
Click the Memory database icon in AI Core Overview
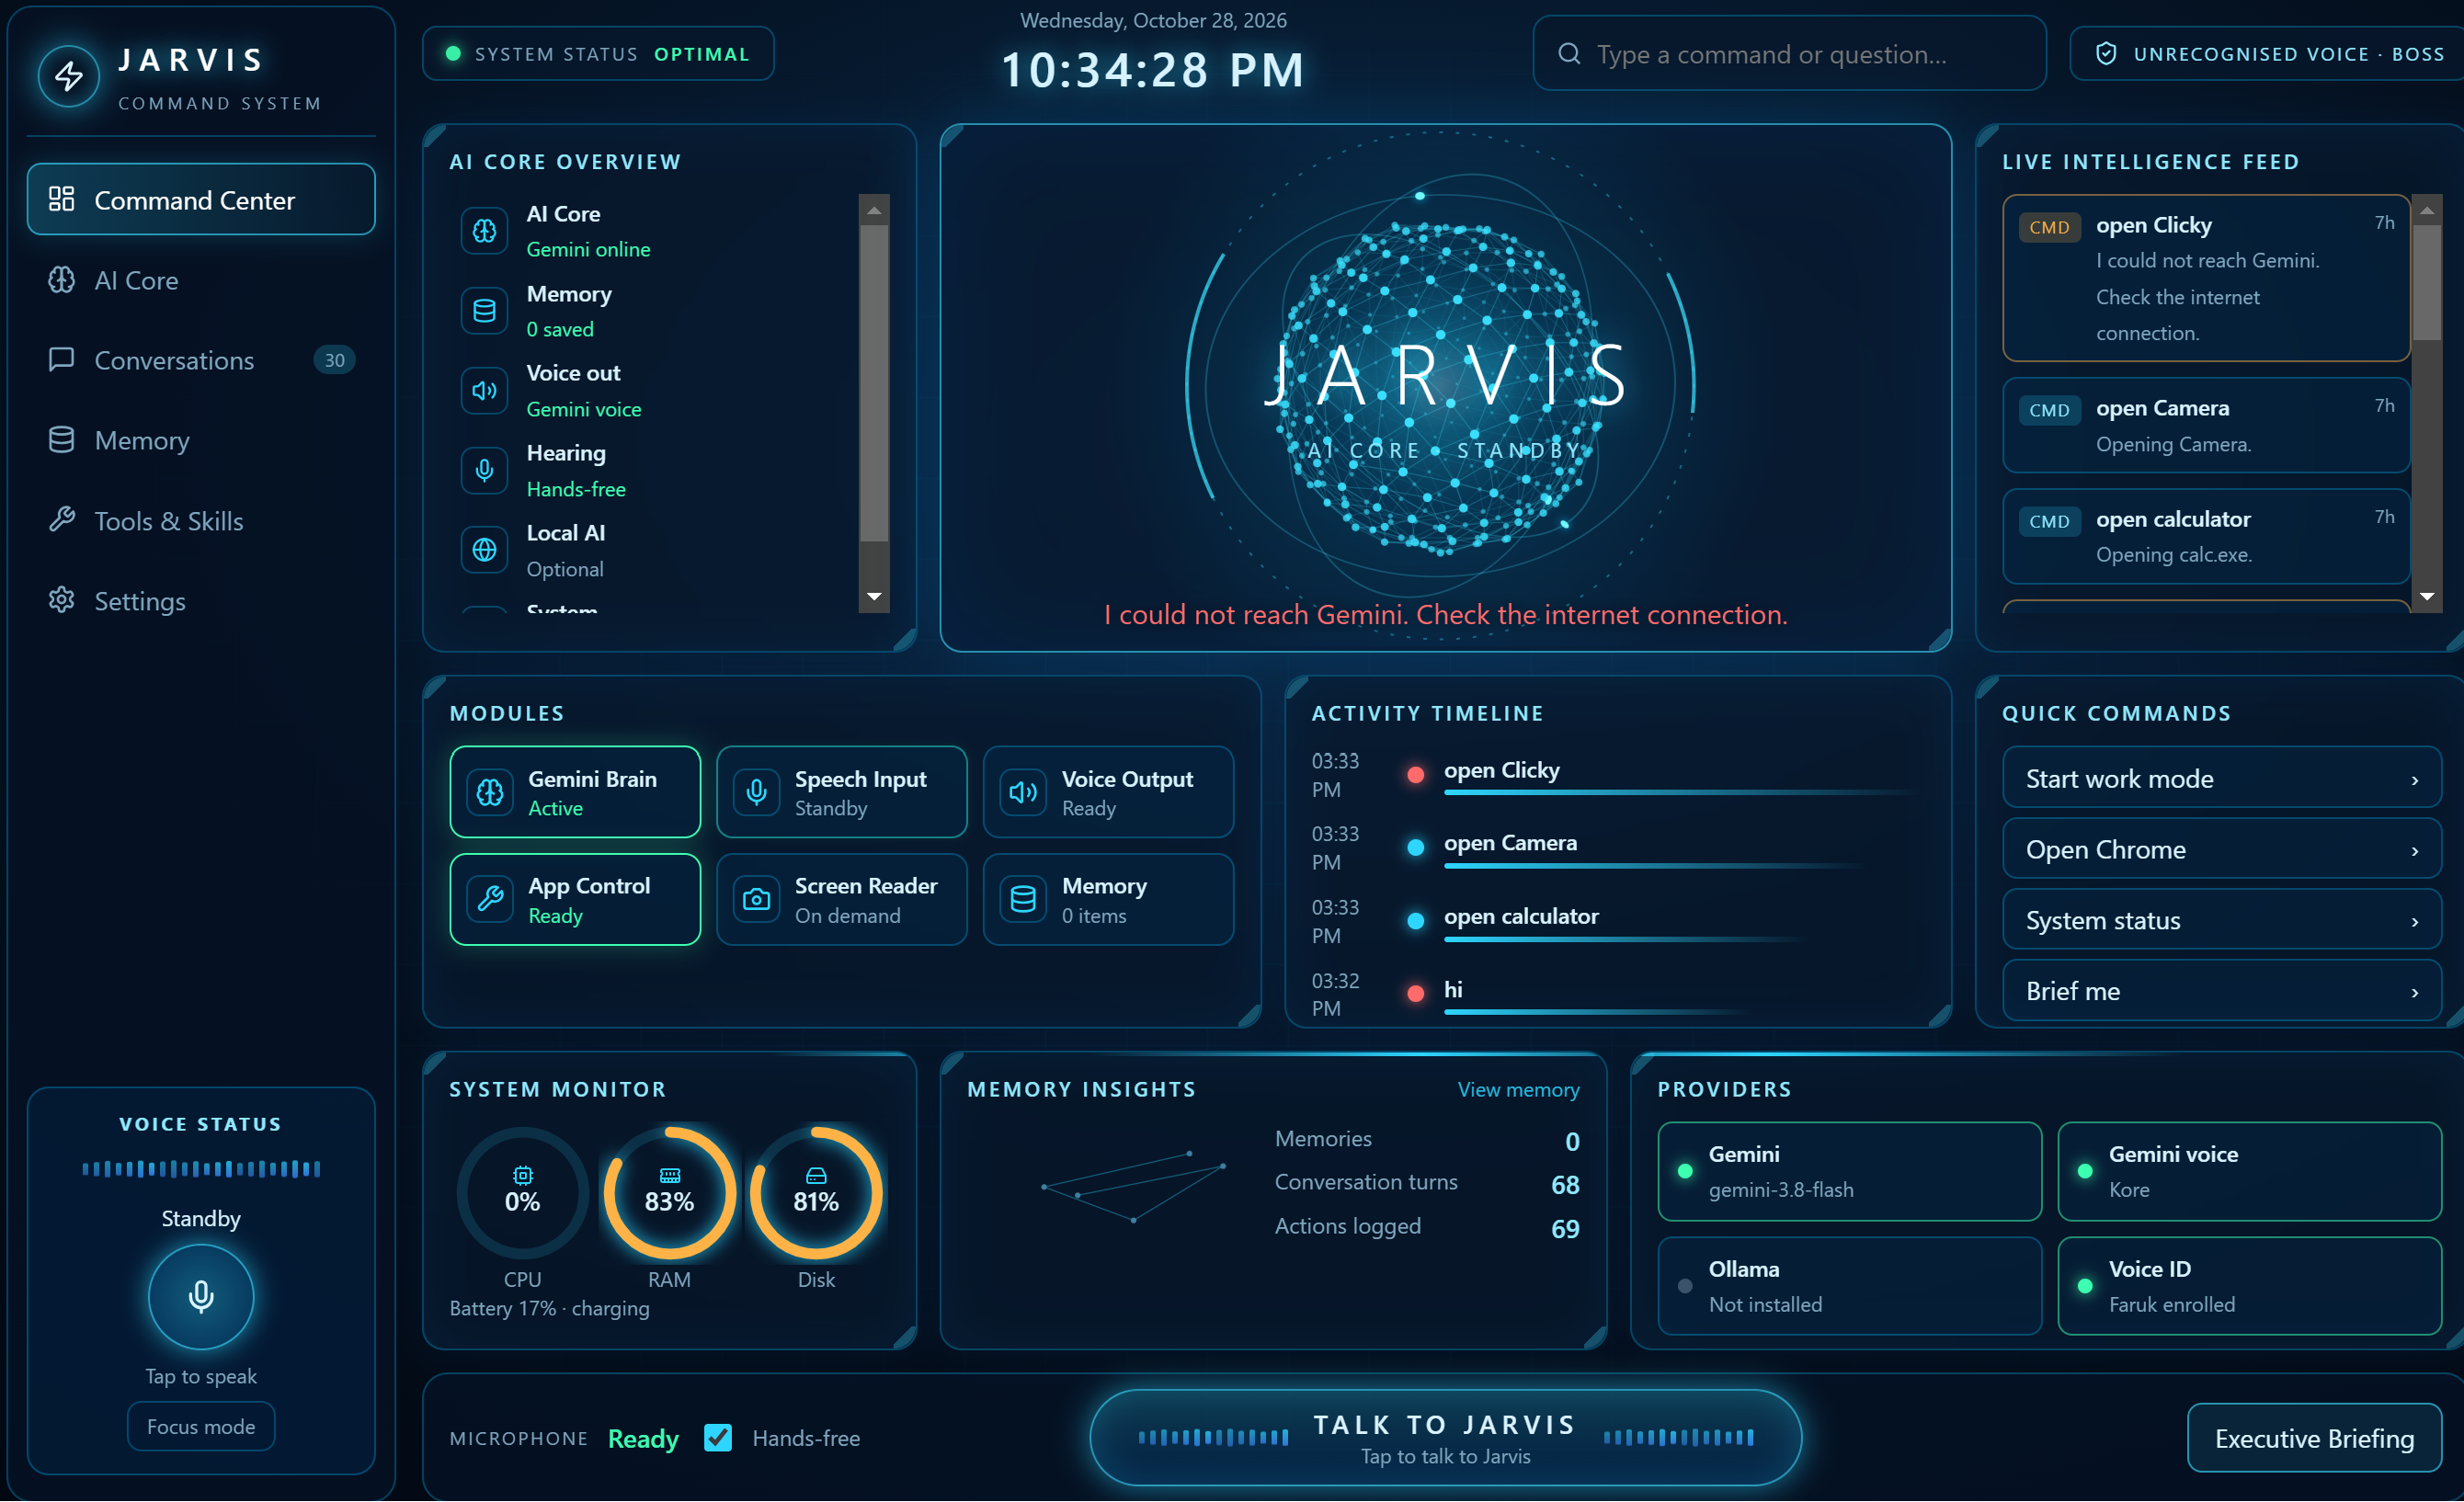[x=484, y=311]
